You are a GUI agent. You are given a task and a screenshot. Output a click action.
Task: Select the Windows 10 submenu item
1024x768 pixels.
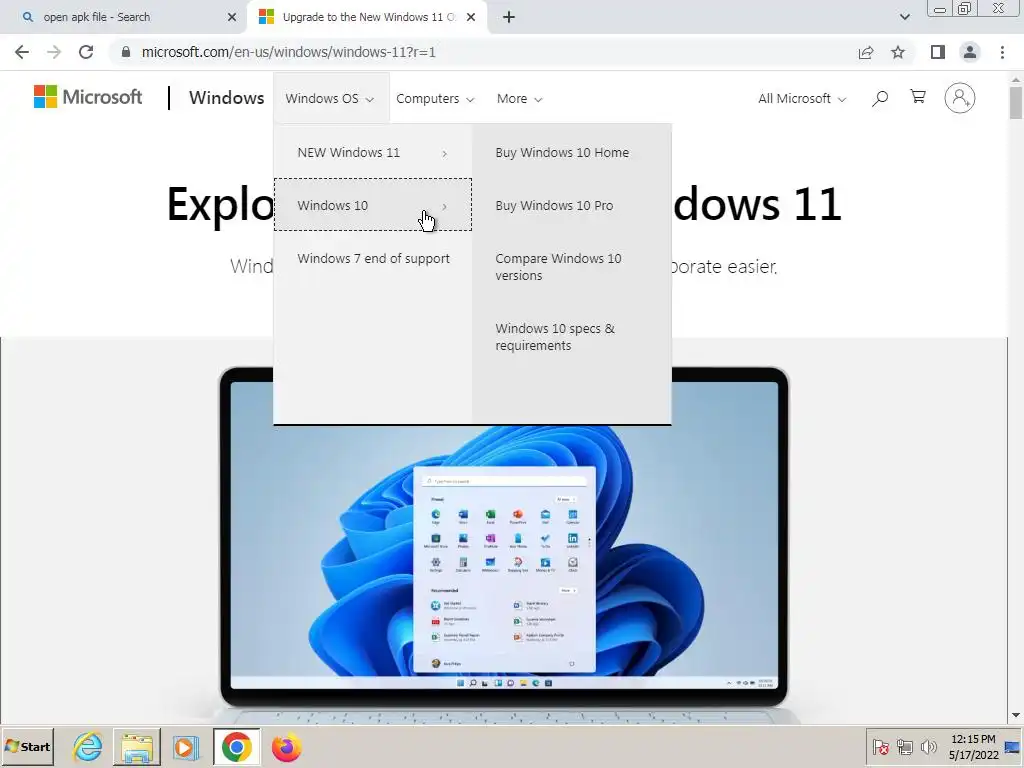click(372, 205)
